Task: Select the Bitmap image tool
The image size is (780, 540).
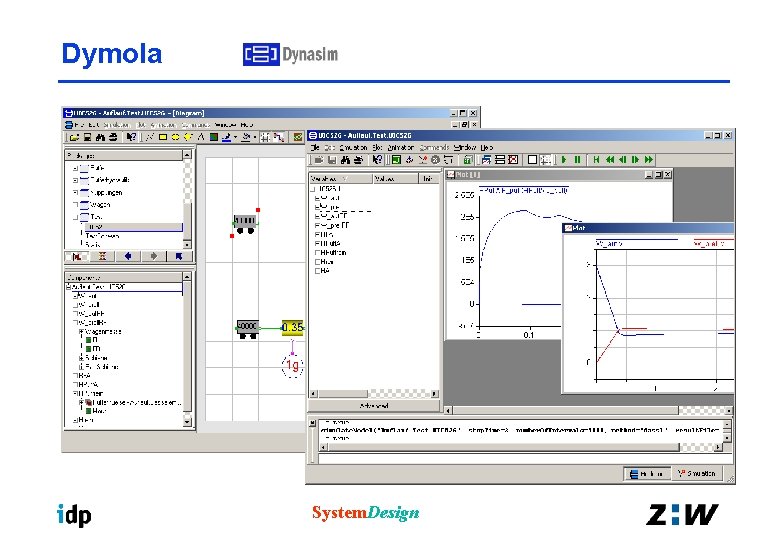Action: pyautogui.click(x=214, y=137)
